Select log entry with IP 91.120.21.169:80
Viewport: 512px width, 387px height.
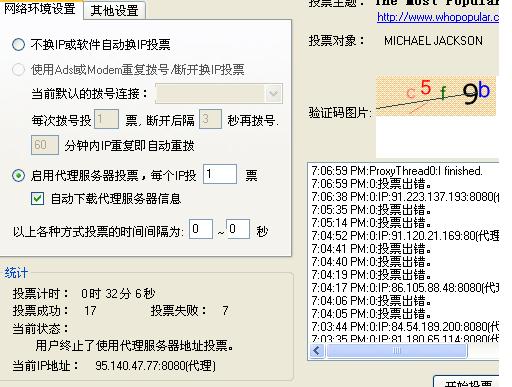click(405, 236)
